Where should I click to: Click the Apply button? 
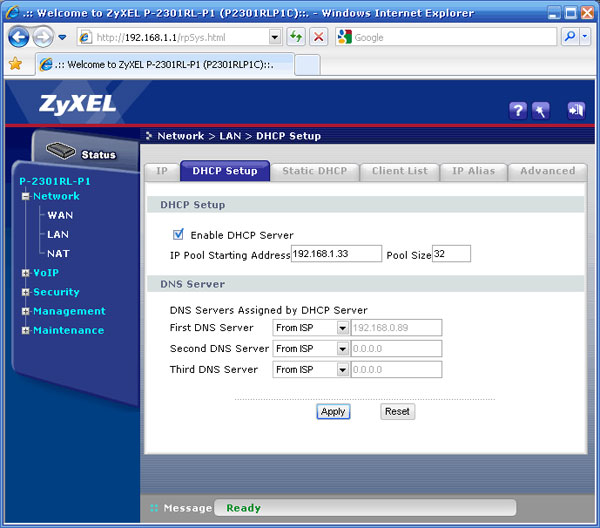click(333, 412)
